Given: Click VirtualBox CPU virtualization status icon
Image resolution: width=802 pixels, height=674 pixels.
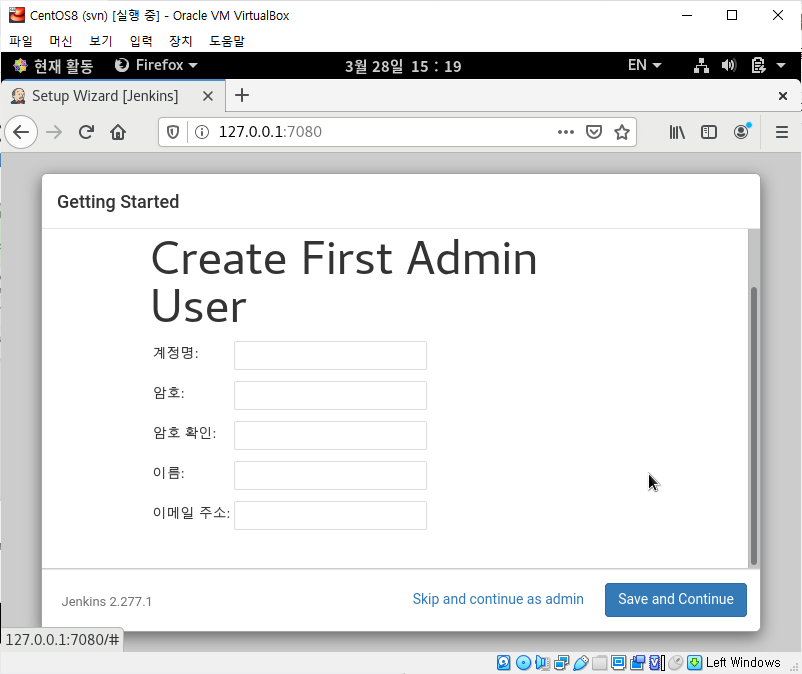Looking at the screenshot, I should click(x=657, y=663).
